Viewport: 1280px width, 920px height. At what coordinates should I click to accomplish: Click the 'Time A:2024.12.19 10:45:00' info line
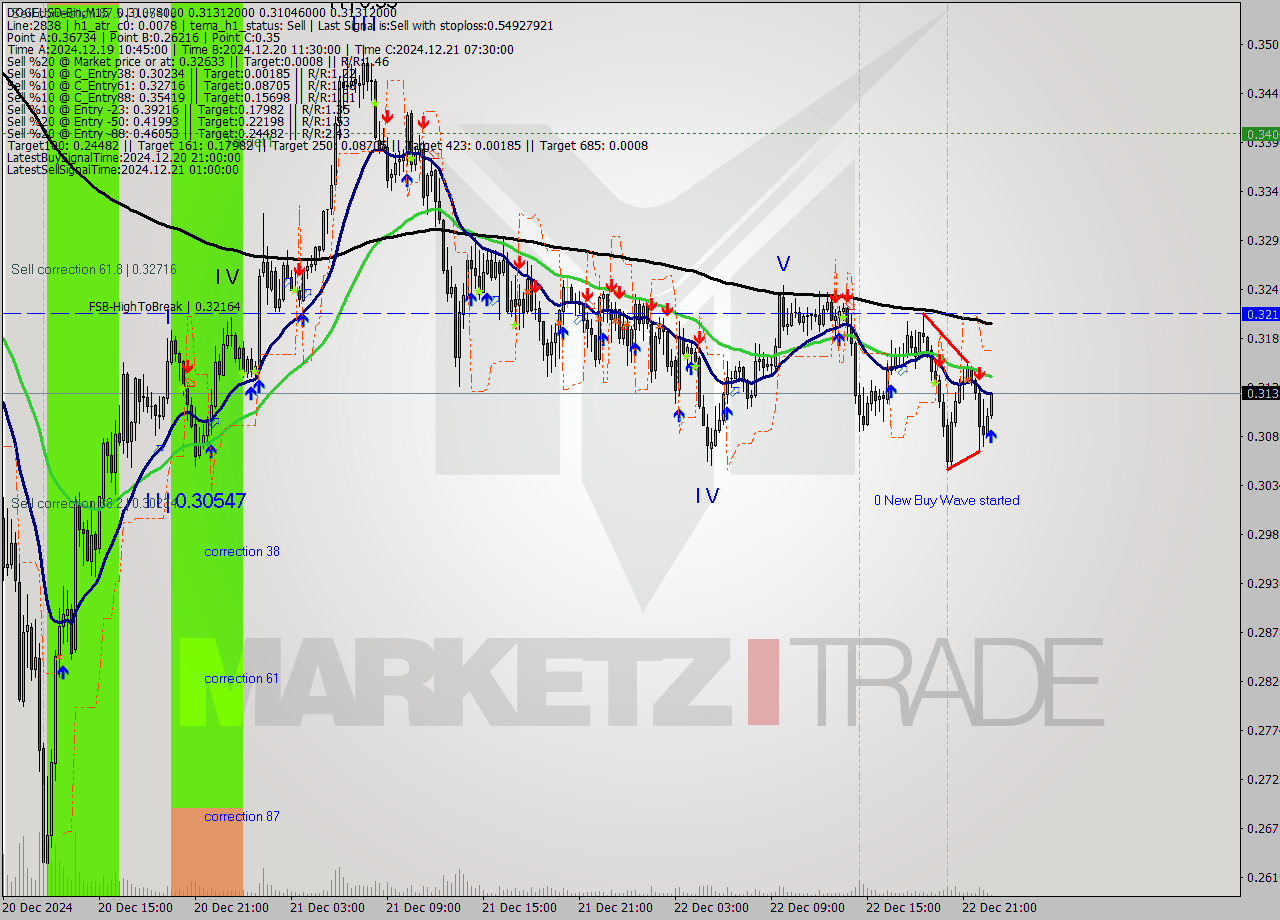click(260, 49)
